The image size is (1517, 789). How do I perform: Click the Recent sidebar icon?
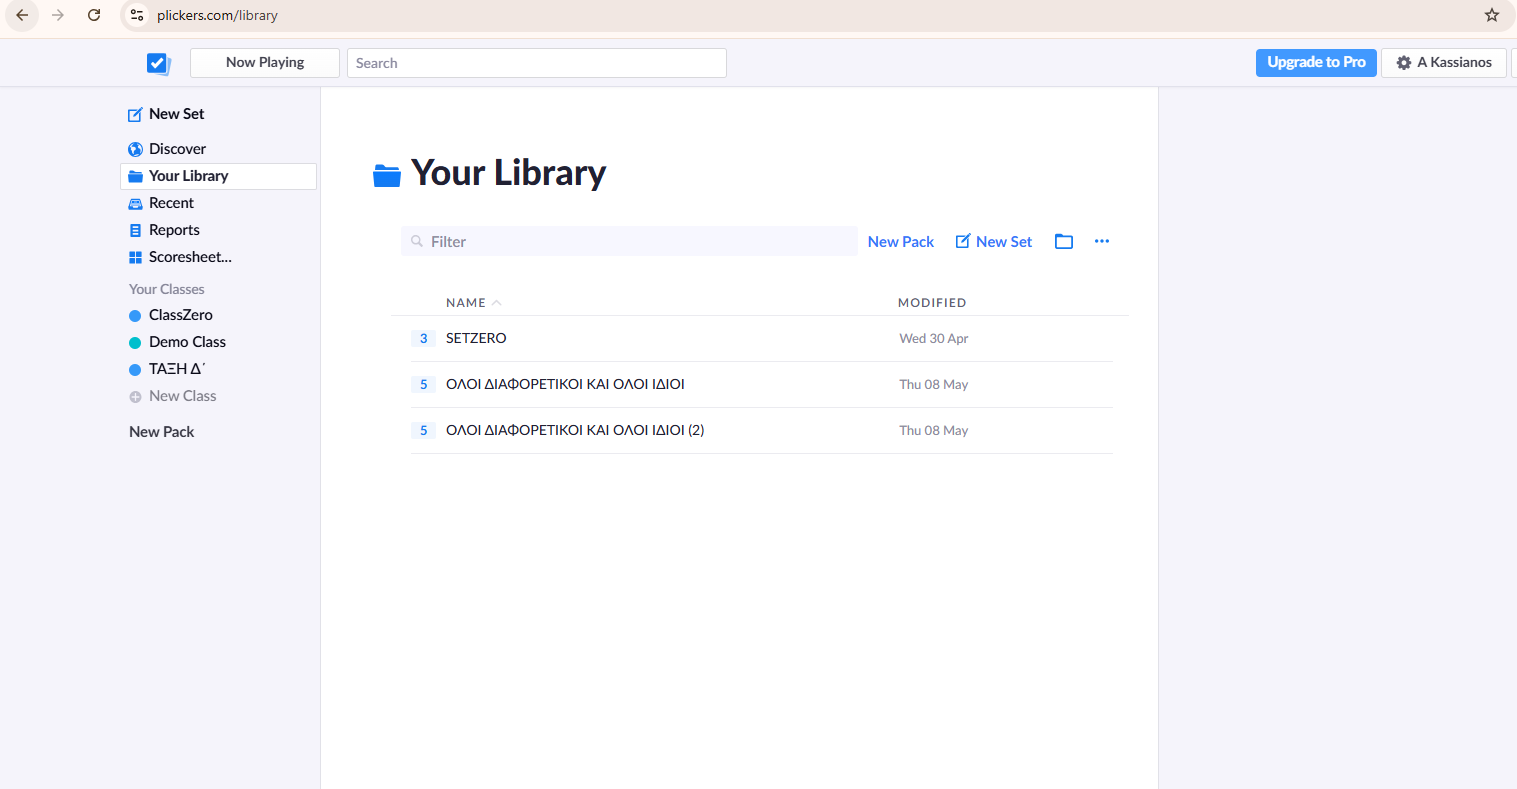pyautogui.click(x=135, y=204)
